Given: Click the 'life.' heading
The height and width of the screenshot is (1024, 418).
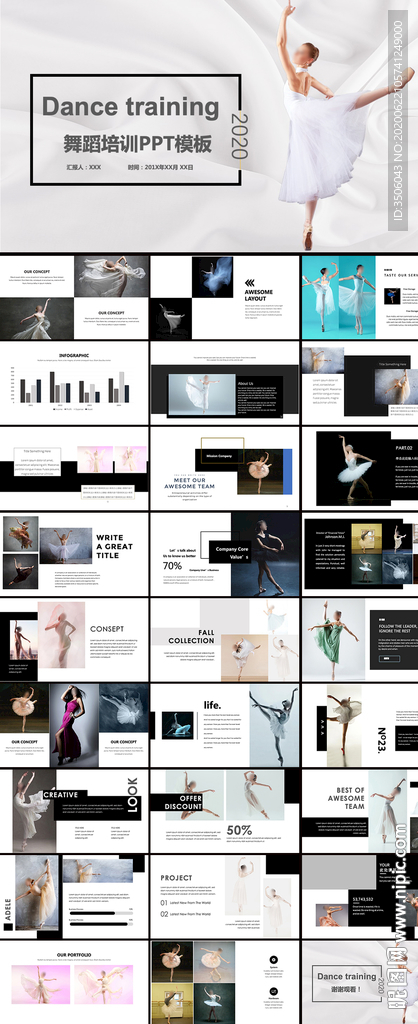Looking at the screenshot, I should click(212, 705).
